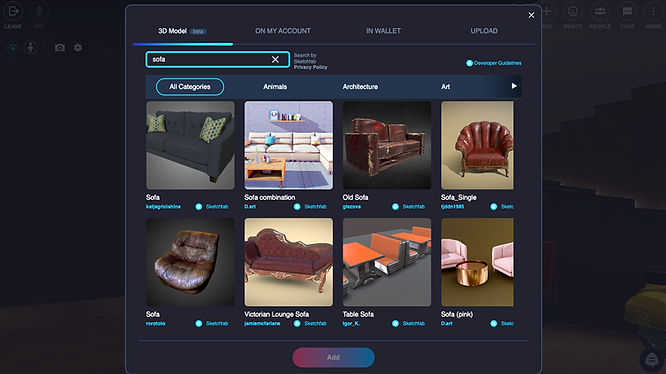Click Sketchfab icon under Sofa combination
The image size is (666, 374).
point(297,207)
